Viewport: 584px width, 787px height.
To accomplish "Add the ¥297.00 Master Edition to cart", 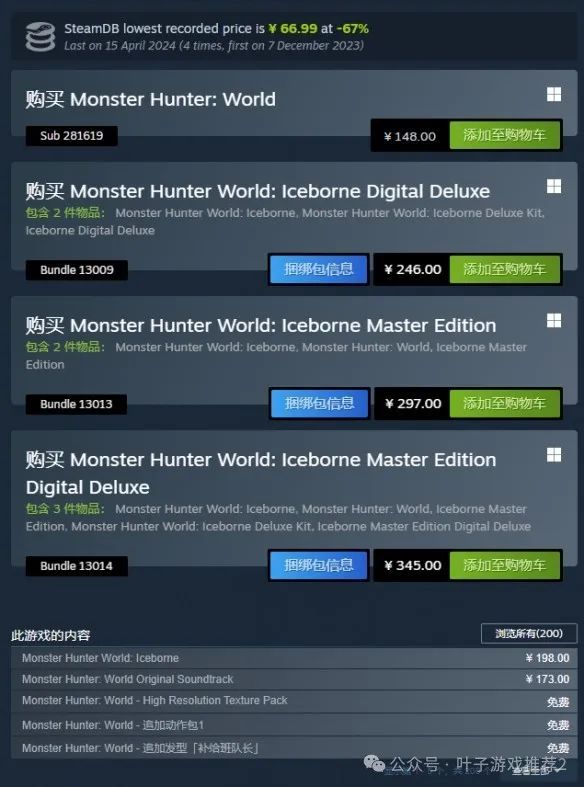I will [x=505, y=403].
